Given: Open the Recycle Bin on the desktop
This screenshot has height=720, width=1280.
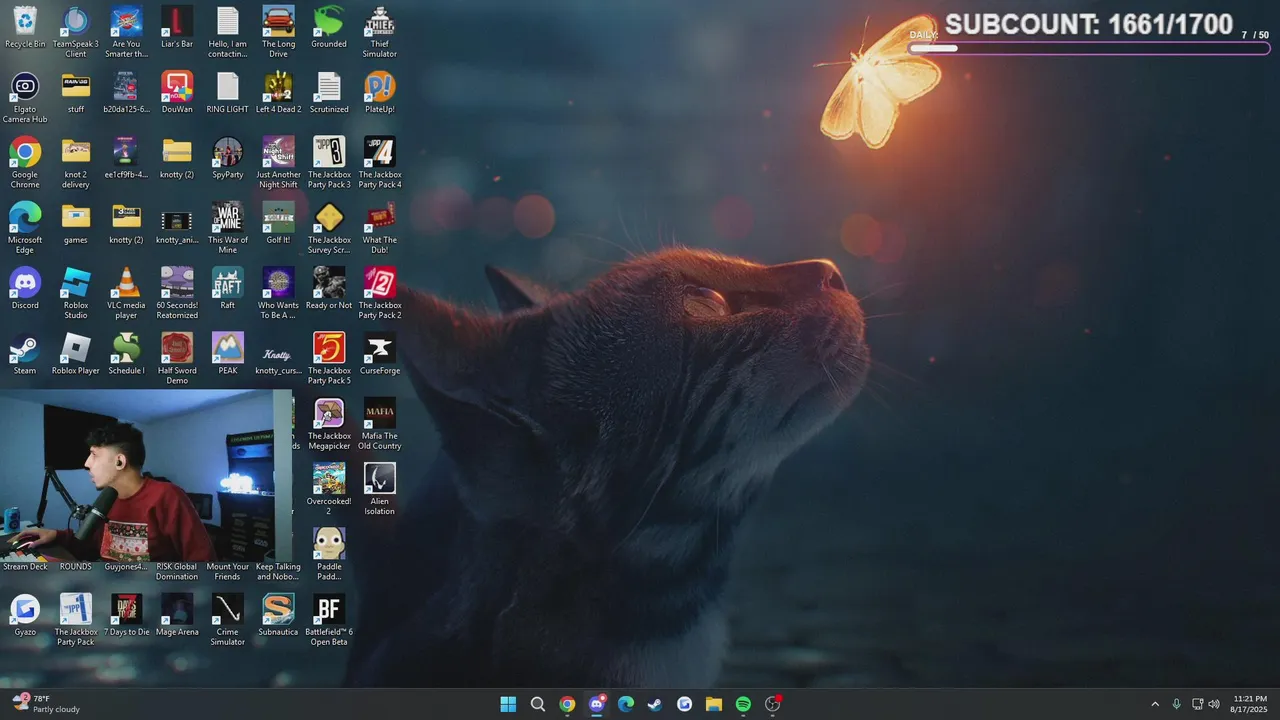Looking at the screenshot, I should pos(25,27).
